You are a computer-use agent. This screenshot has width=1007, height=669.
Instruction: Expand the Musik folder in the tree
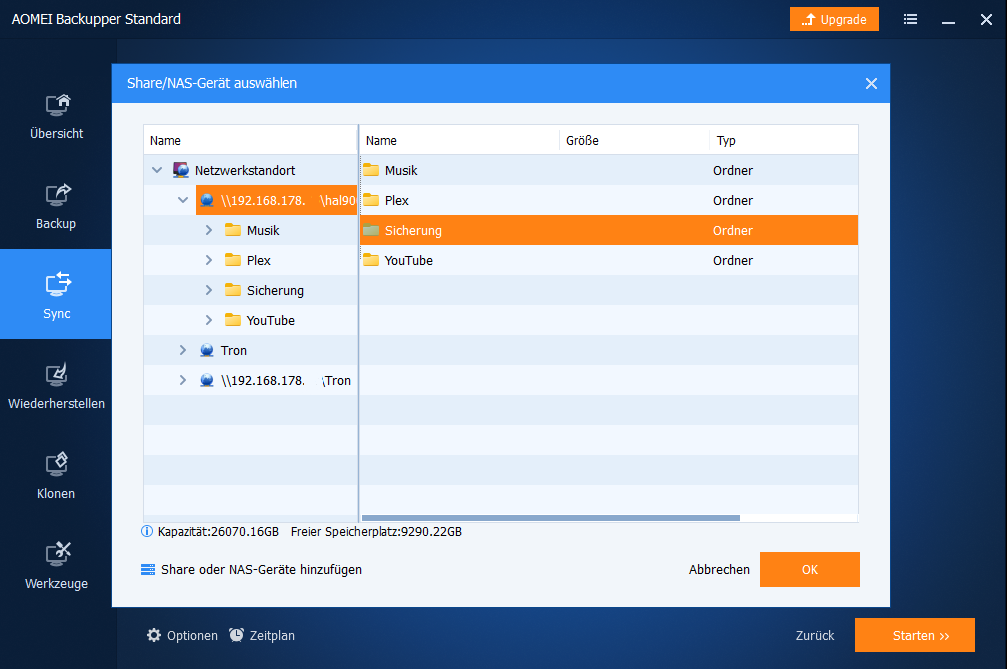(x=209, y=230)
